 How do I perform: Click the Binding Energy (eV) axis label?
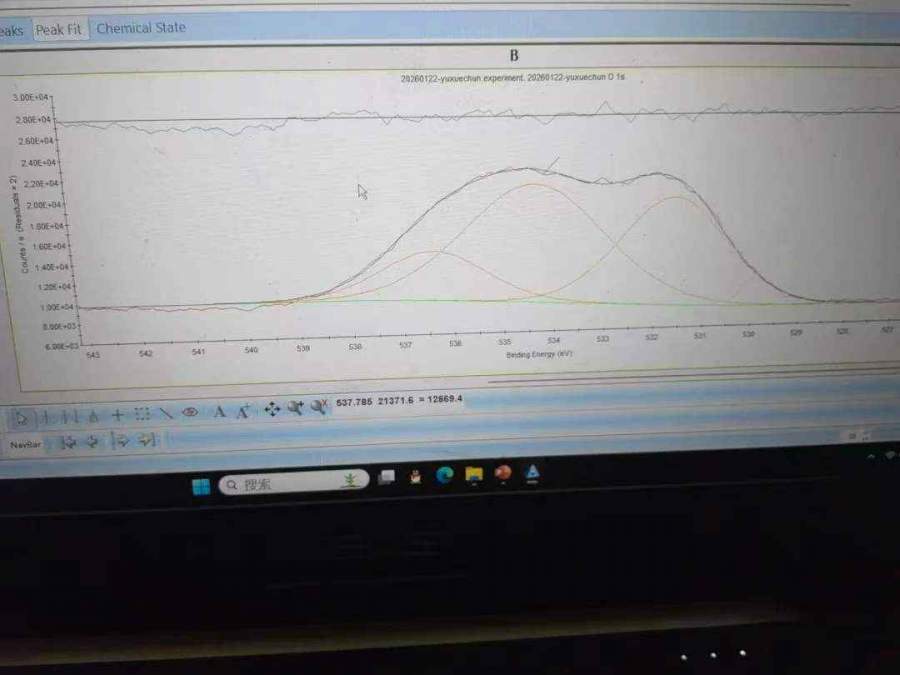pos(539,355)
